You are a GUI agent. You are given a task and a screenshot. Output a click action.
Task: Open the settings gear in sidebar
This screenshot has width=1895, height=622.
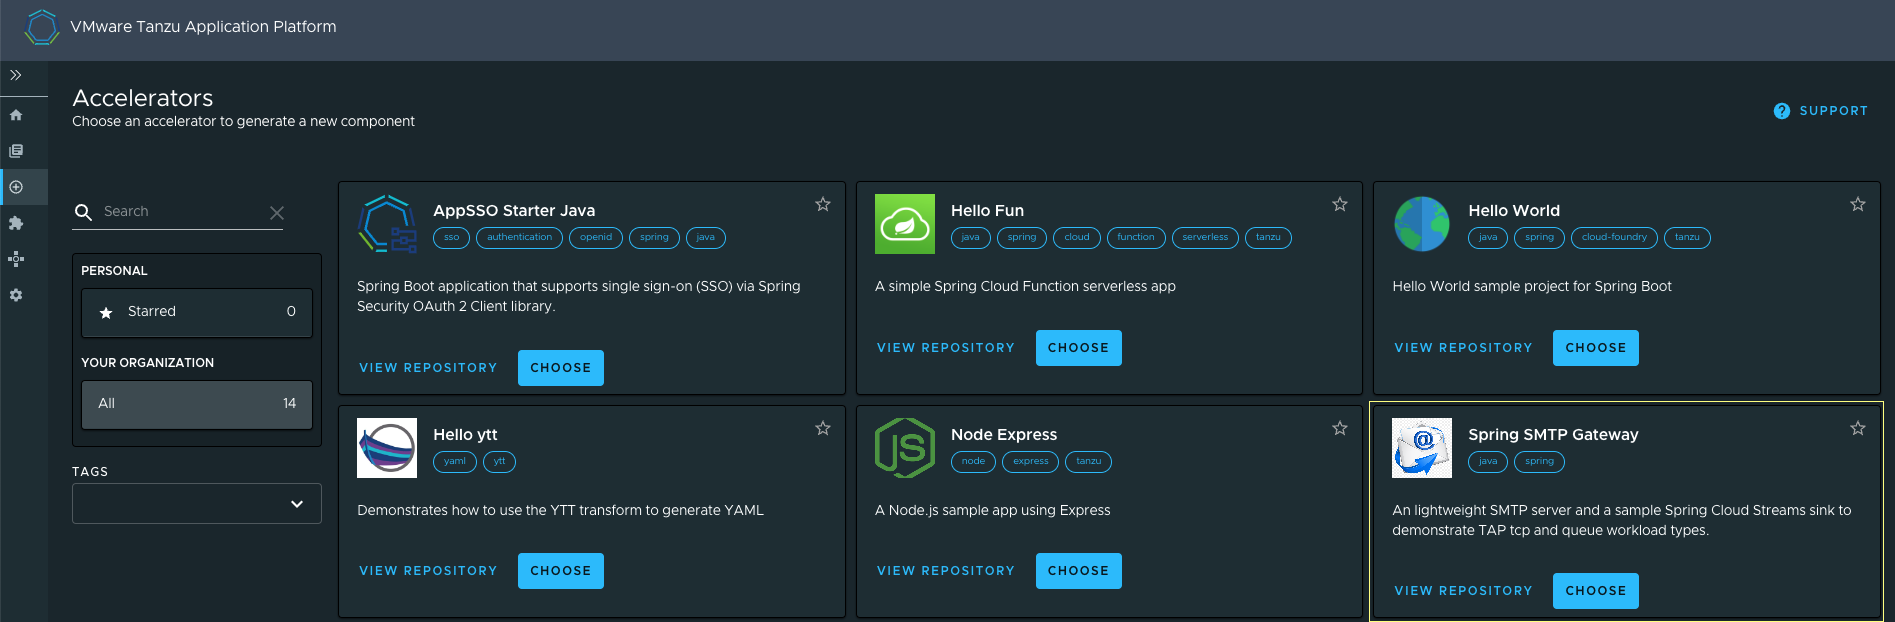click(x=16, y=295)
